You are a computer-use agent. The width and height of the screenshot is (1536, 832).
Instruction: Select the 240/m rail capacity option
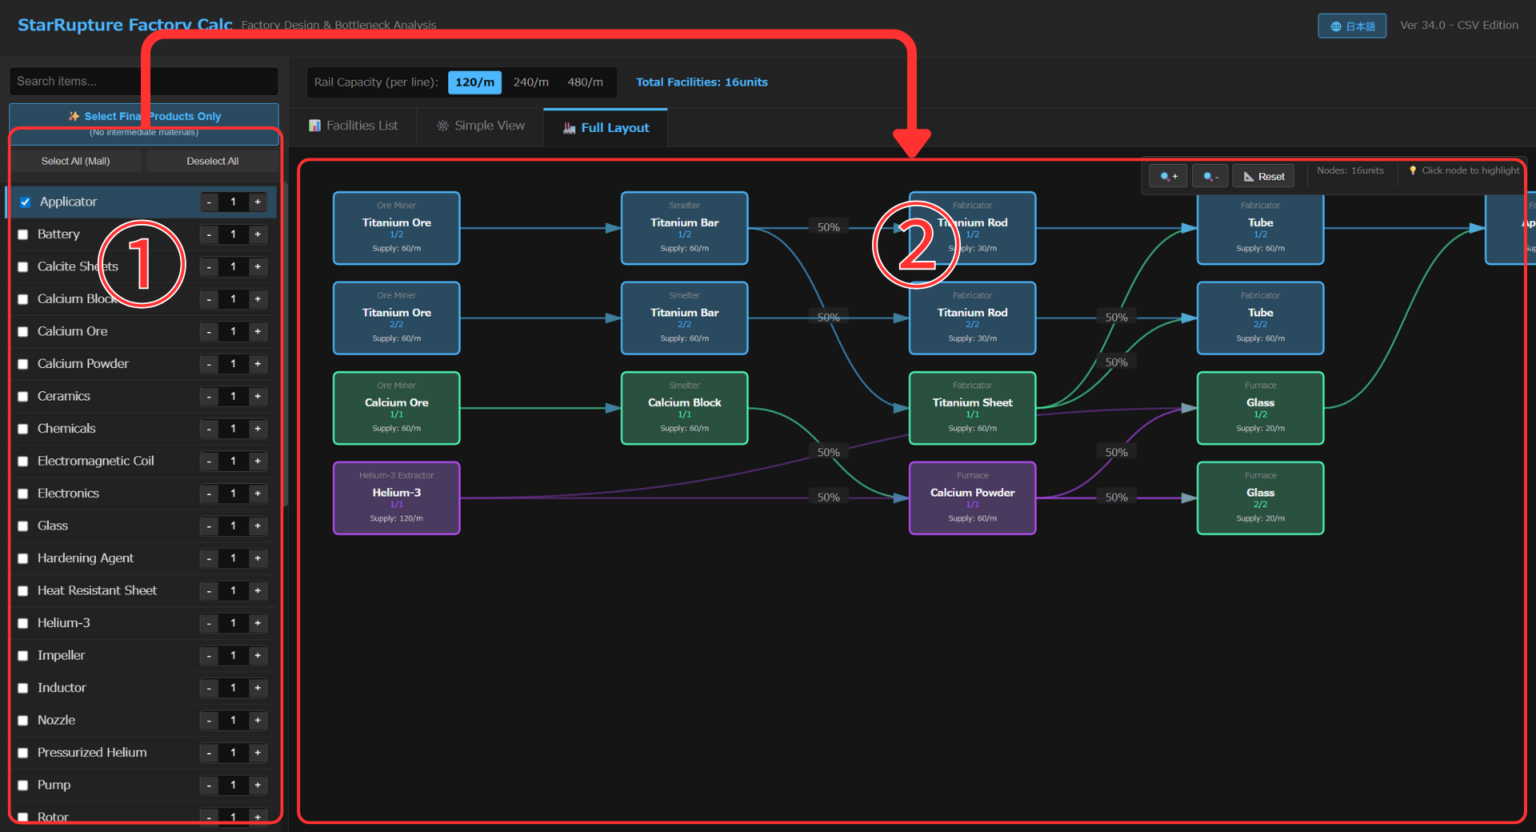click(x=530, y=82)
